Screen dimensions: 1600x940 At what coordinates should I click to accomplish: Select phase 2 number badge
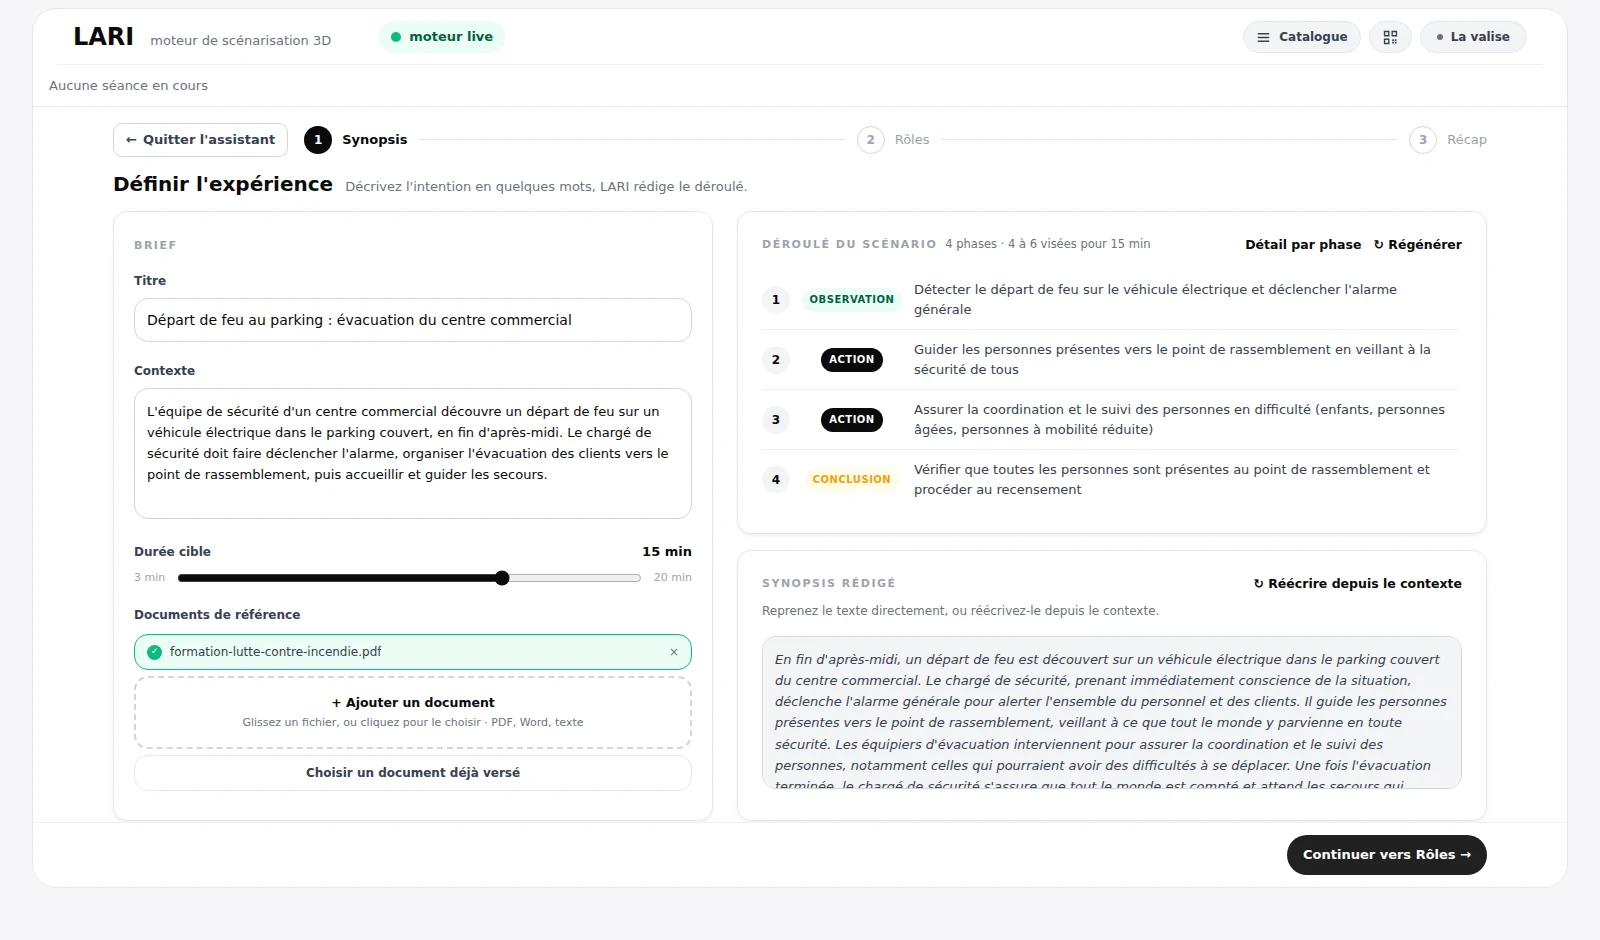point(776,360)
